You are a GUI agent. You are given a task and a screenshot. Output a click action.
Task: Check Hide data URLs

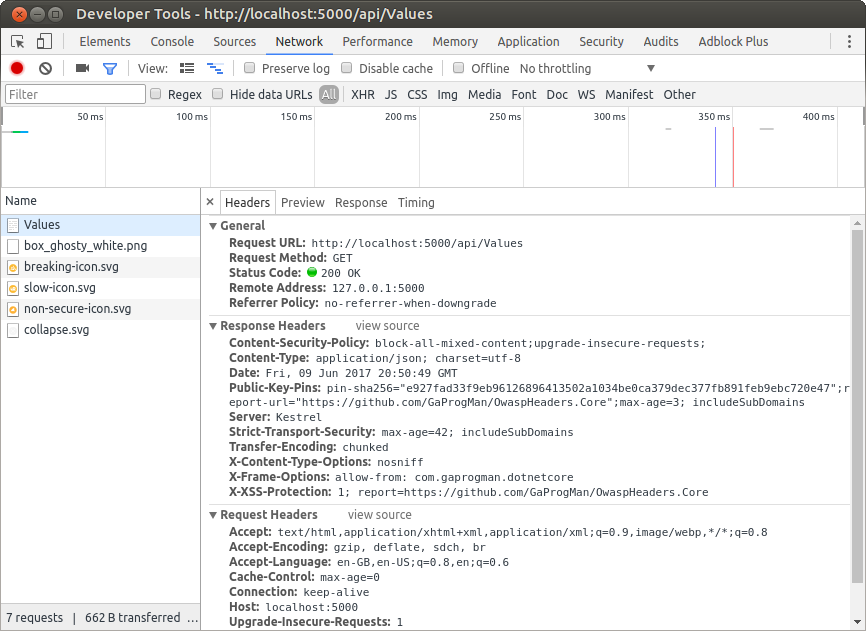pyautogui.click(x=218, y=94)
